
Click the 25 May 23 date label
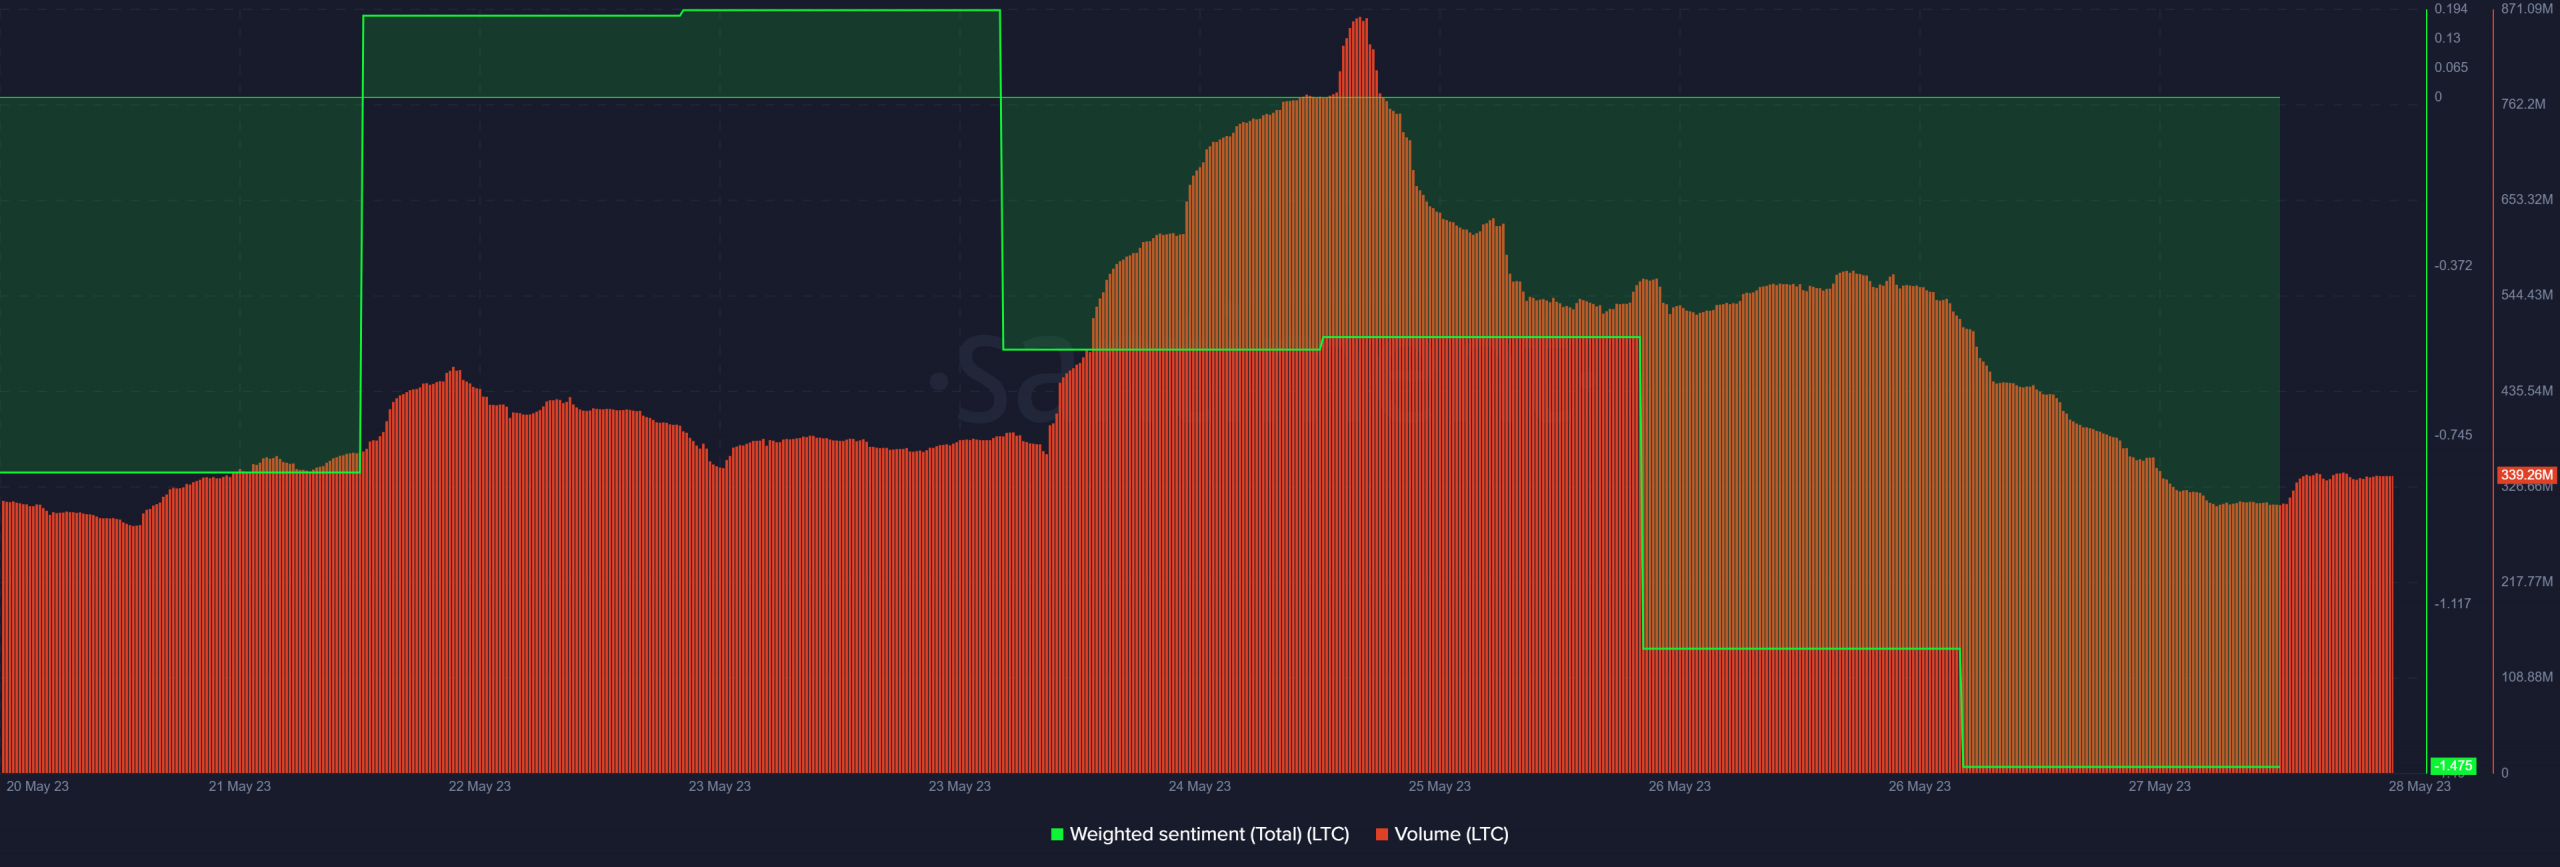coord(1439,786)
